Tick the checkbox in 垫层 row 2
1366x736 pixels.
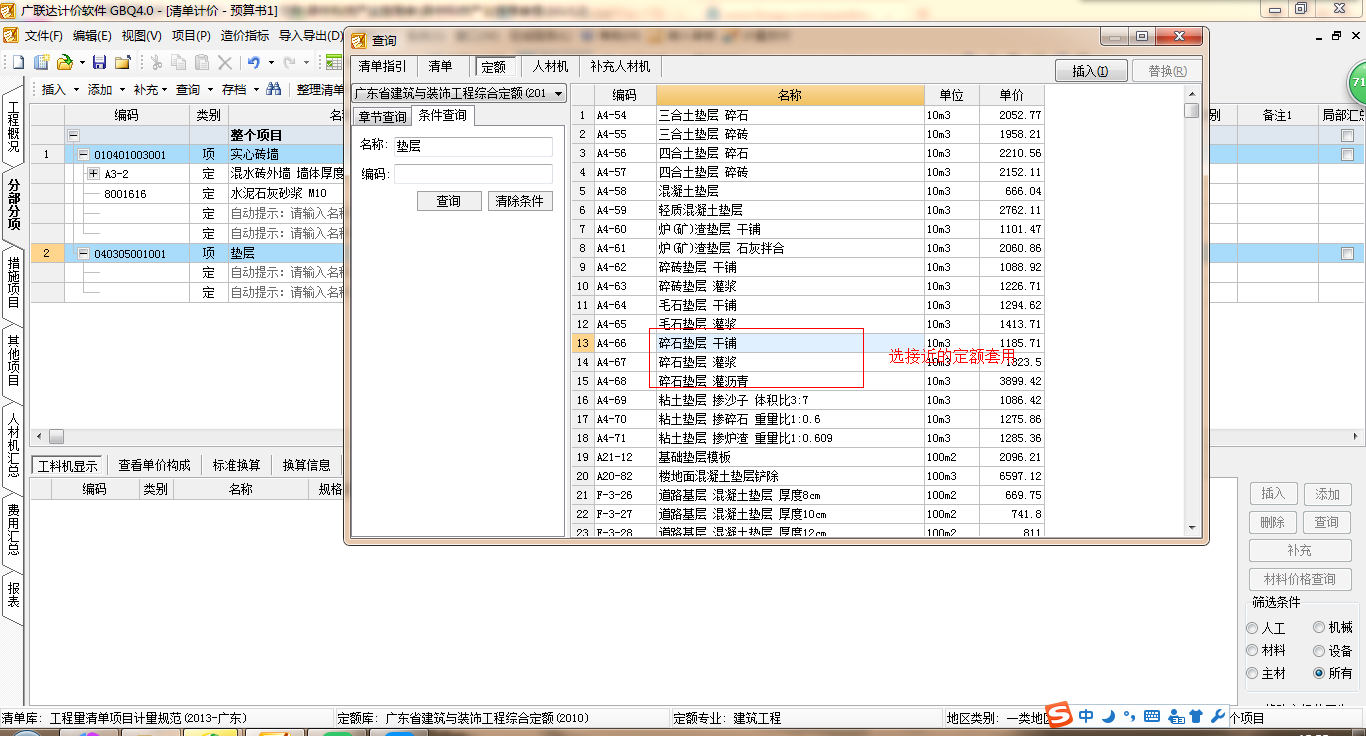point(1348,254)
